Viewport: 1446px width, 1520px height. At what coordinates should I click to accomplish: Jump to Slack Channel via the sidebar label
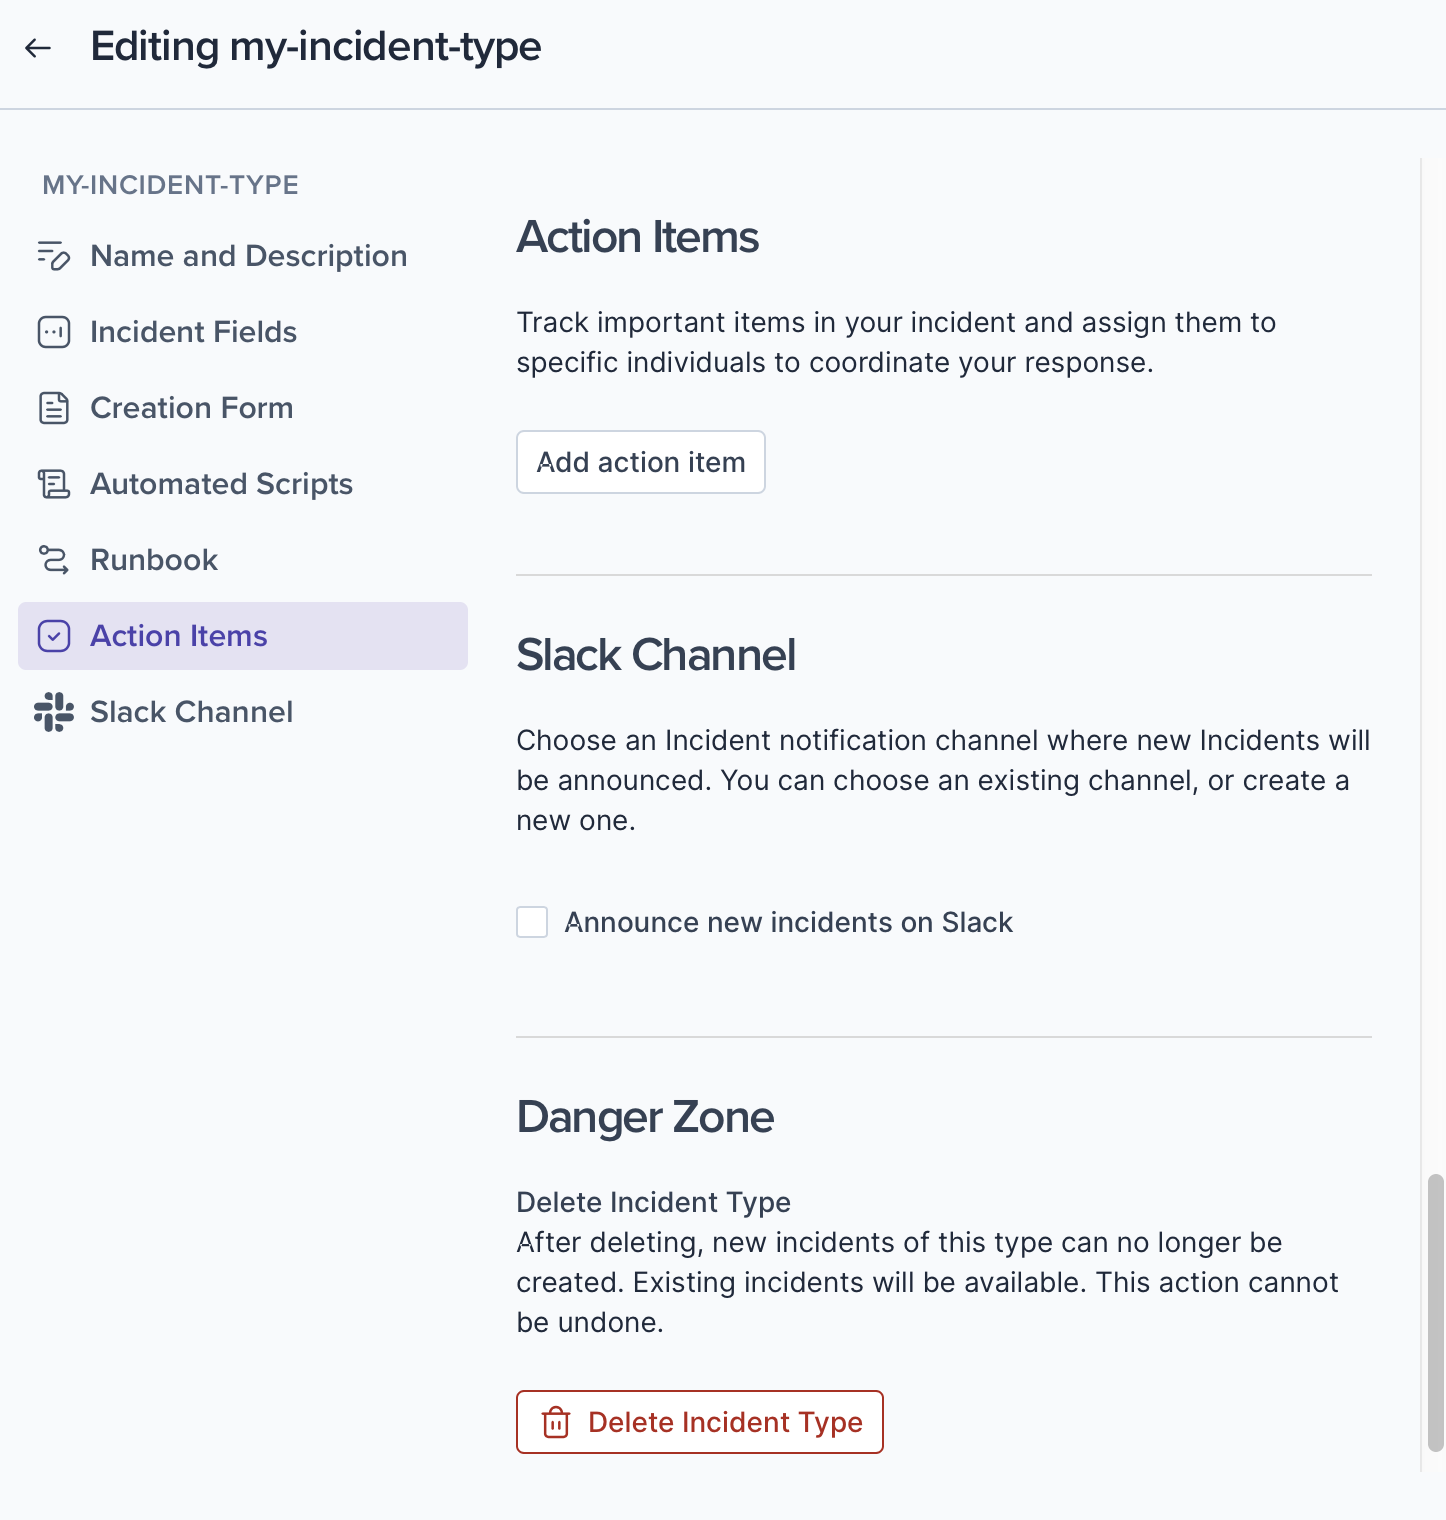[x=192, y=712]
